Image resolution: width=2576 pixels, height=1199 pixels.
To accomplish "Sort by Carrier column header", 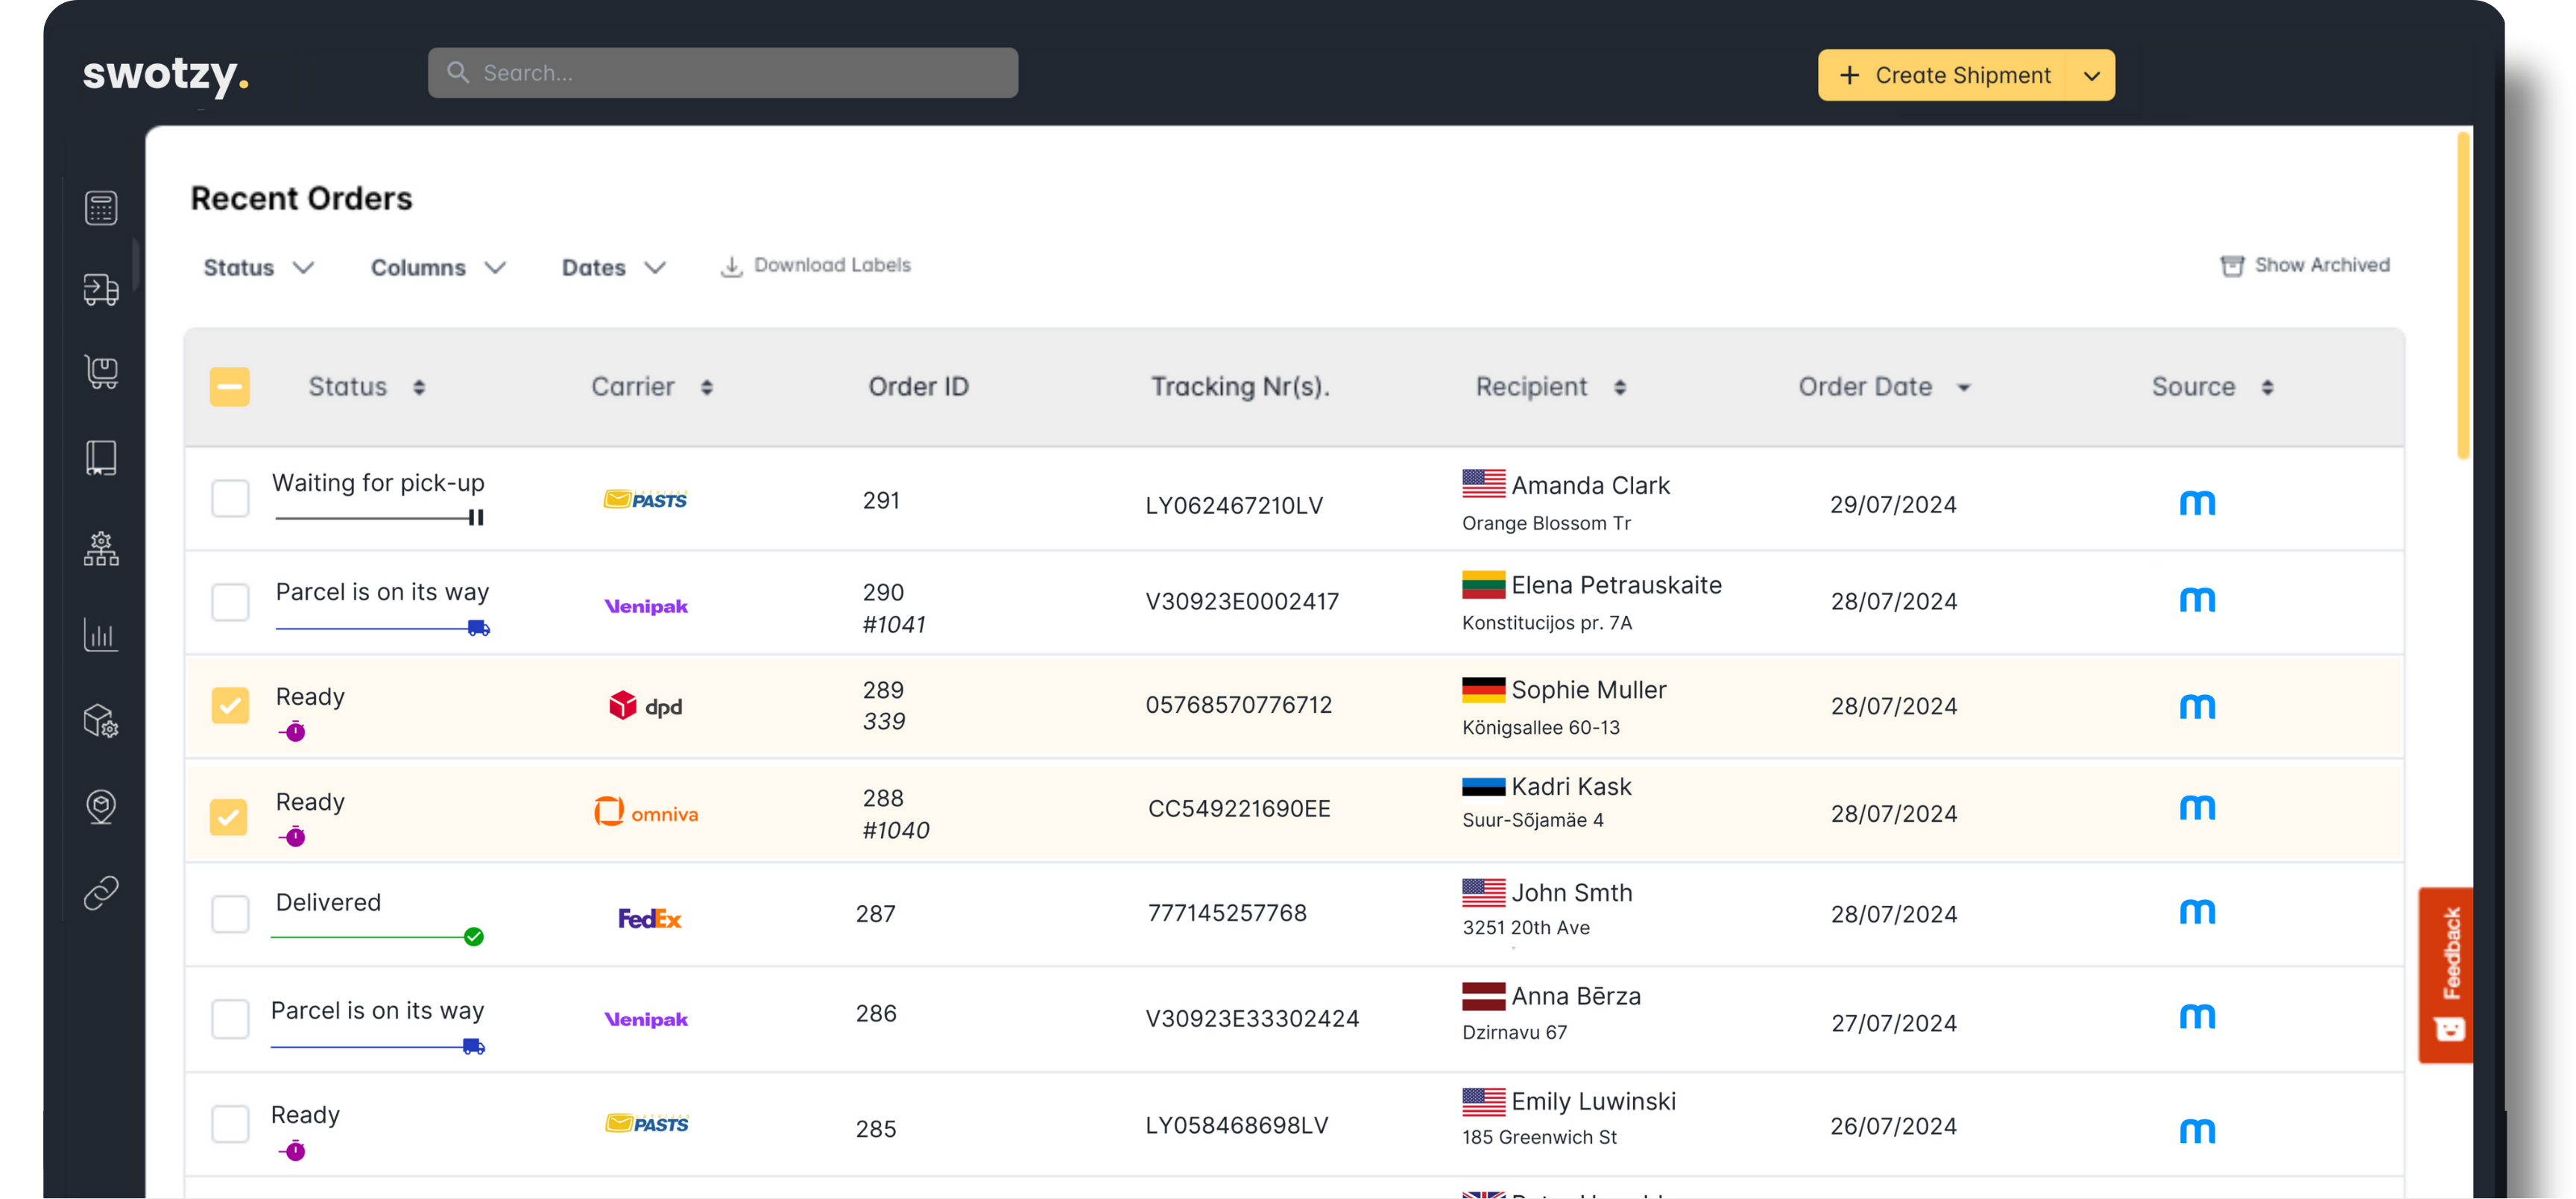I will pyautogui.click(x=651, y=387).
